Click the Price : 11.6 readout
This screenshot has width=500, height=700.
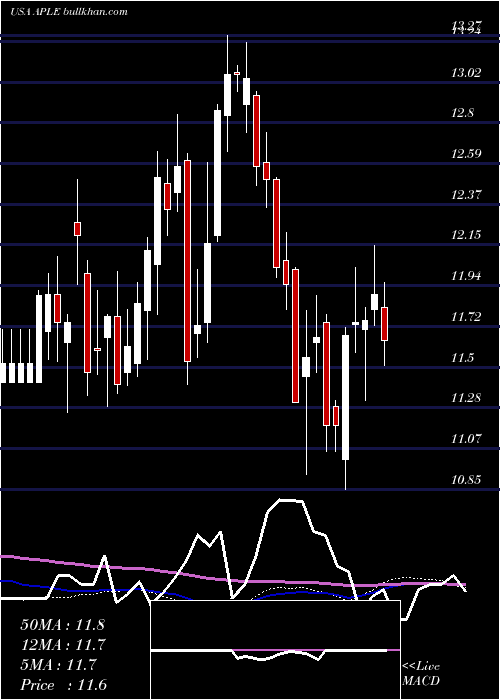(63, 685)
